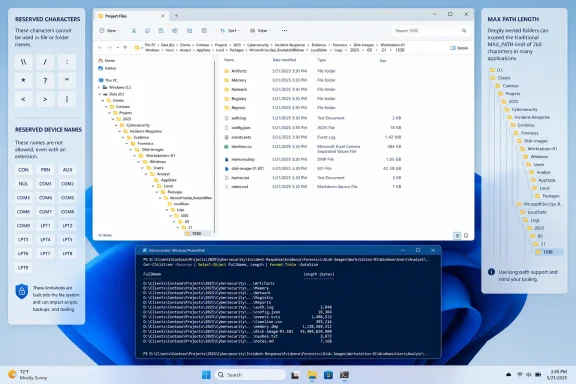Click the Paste icon in Explorer toolbar

click(x=161, y=31)
